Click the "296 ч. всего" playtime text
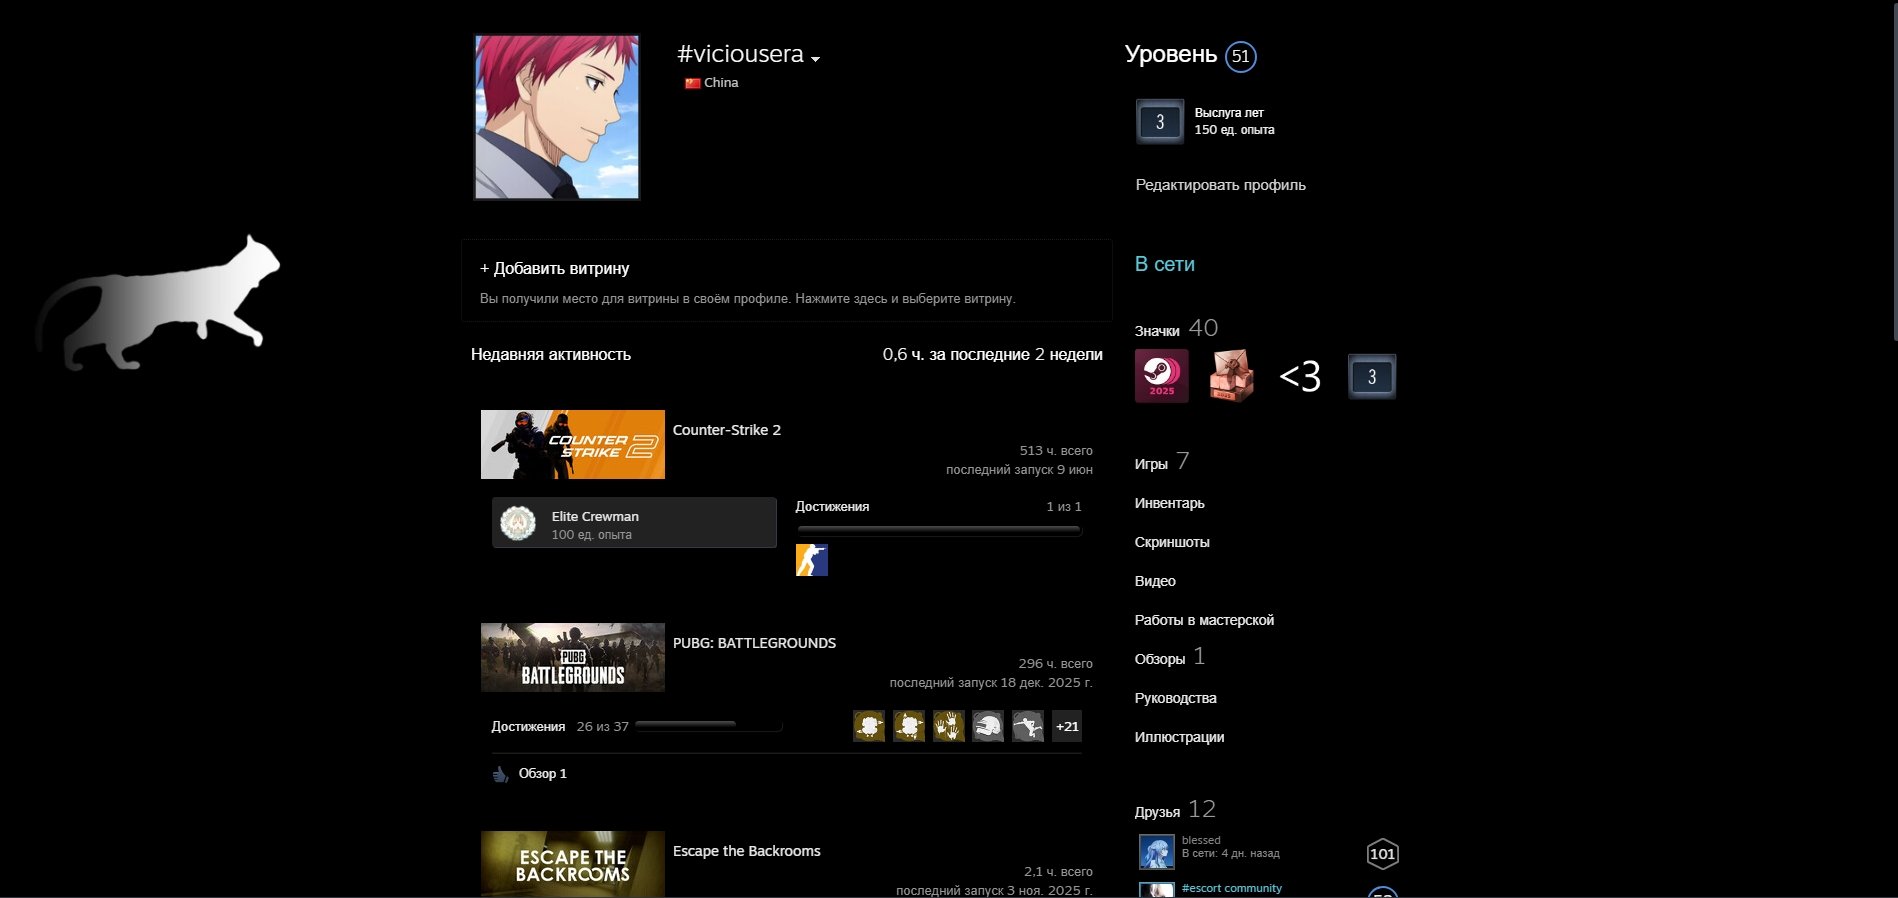 pyautogui.click(x=1056, y=664)
